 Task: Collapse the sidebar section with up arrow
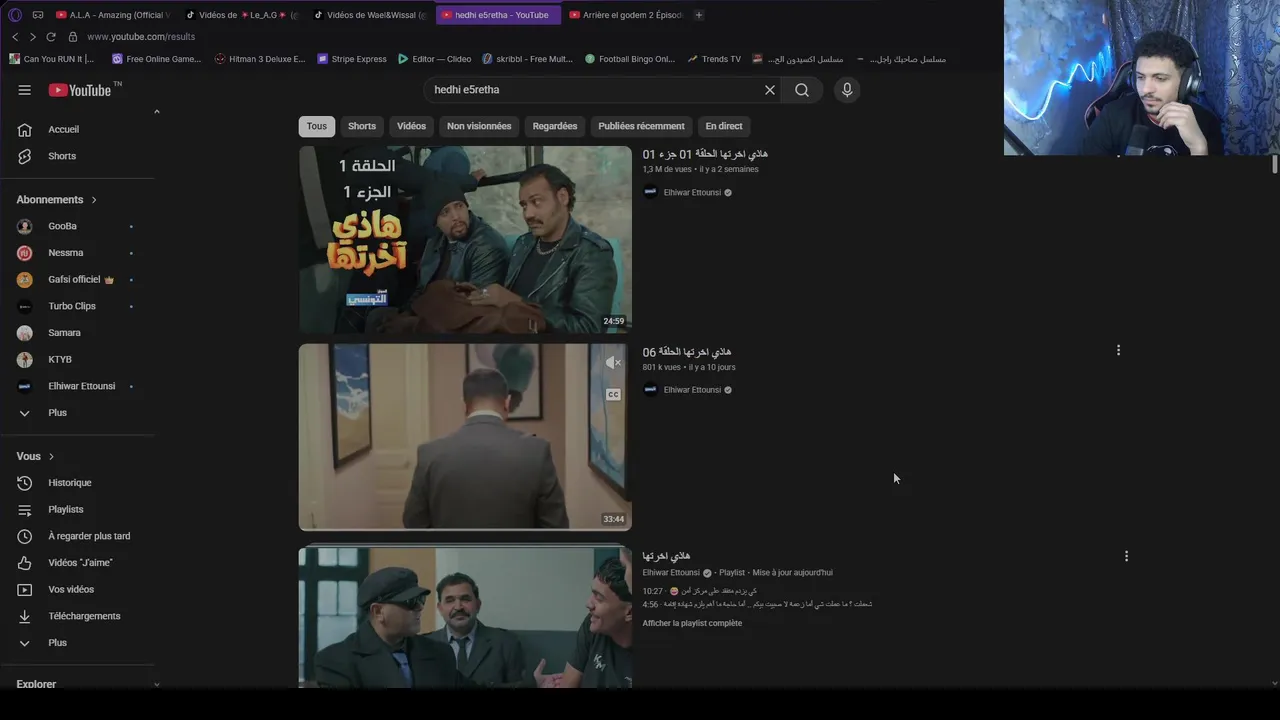click(x=156, y=112)
